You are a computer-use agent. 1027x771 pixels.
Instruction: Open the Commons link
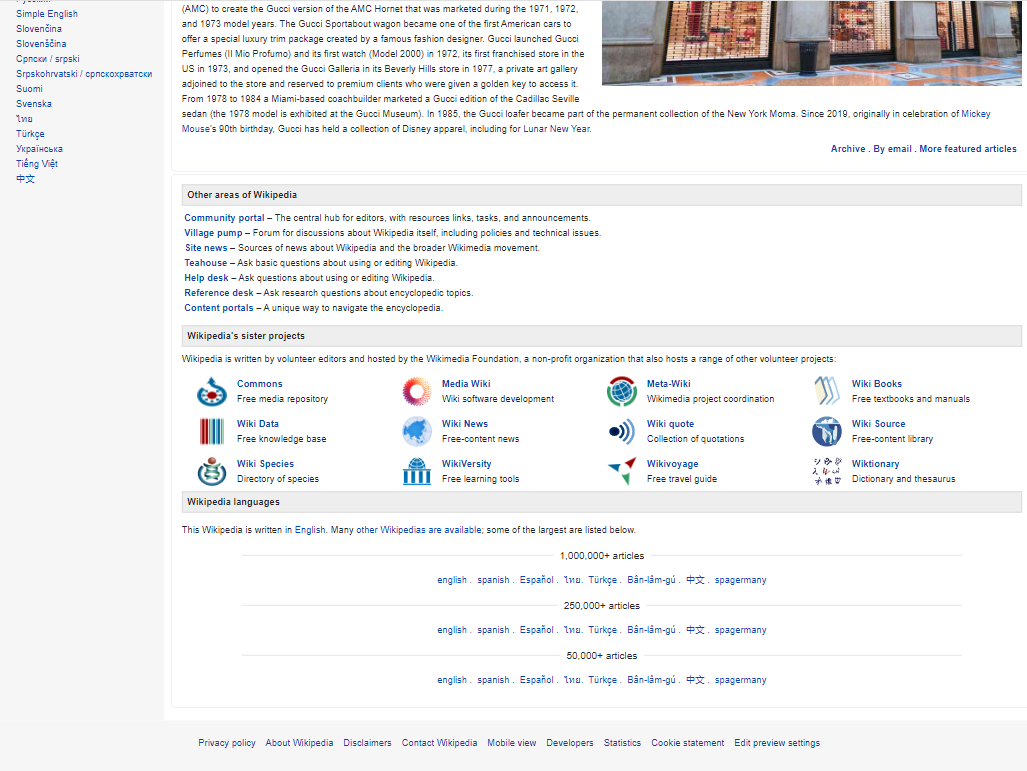click(x=259, y=384)
